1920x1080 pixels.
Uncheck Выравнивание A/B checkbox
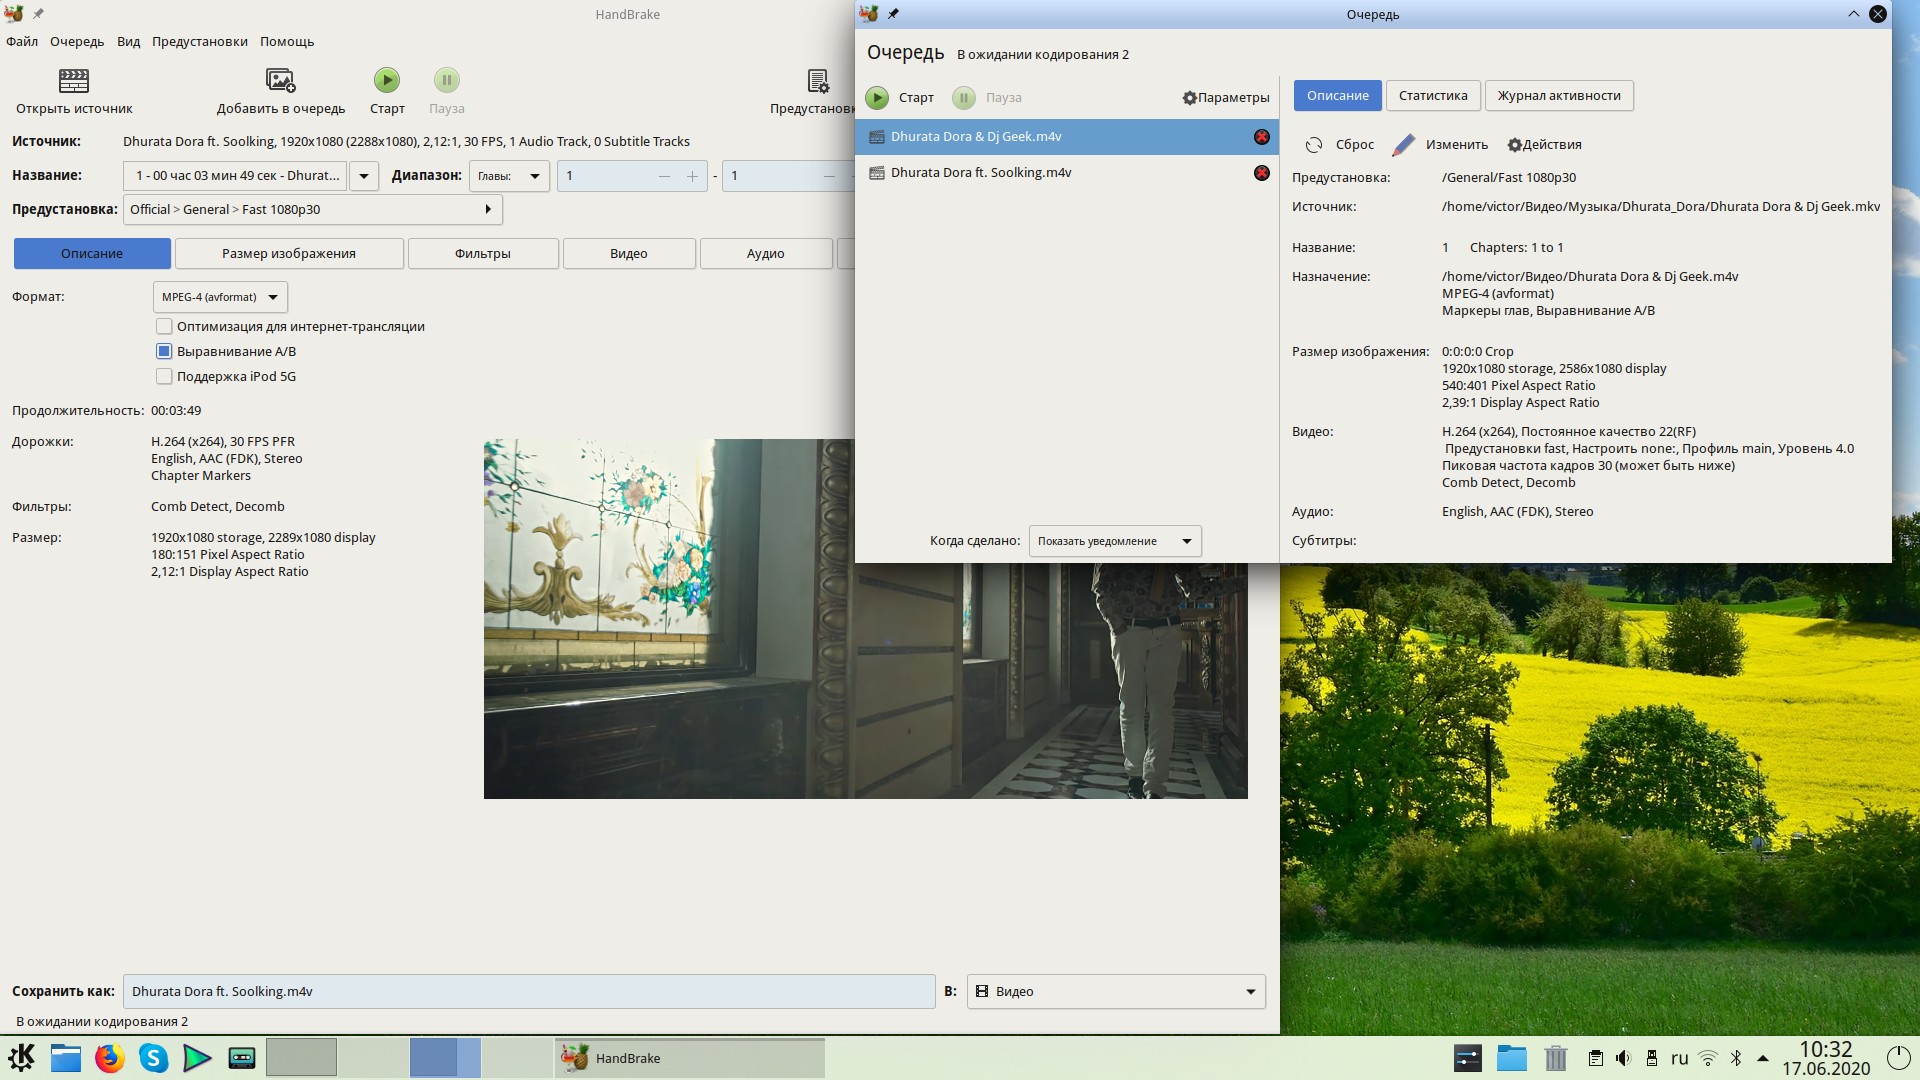point(164,352)
